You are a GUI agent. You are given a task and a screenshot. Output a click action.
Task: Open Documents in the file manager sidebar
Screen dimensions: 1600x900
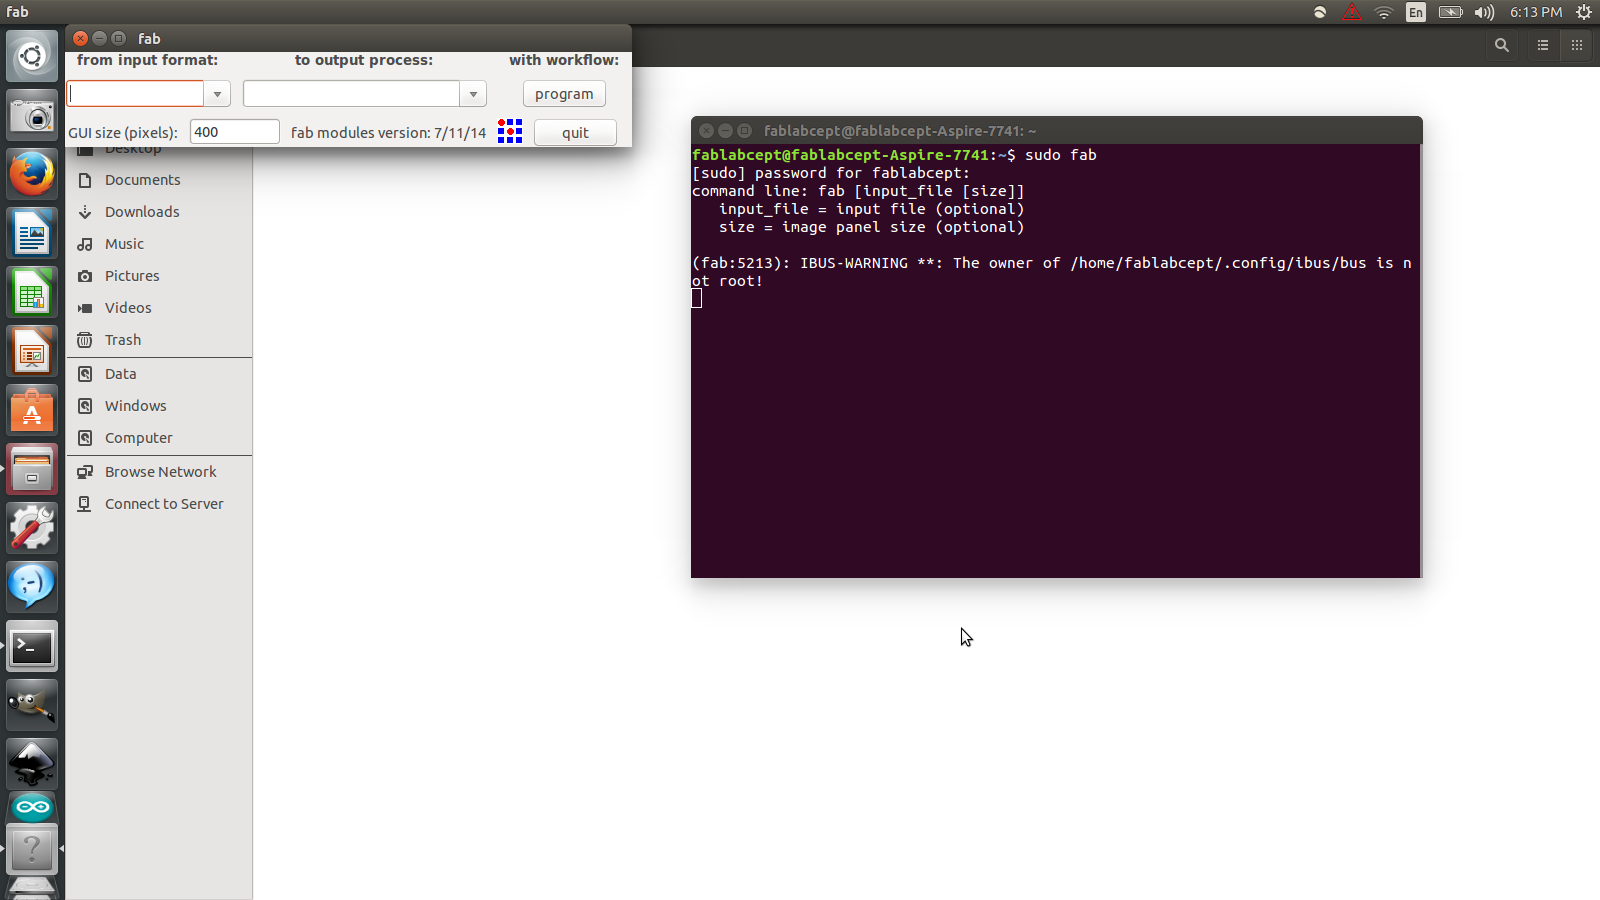(143, 180)
